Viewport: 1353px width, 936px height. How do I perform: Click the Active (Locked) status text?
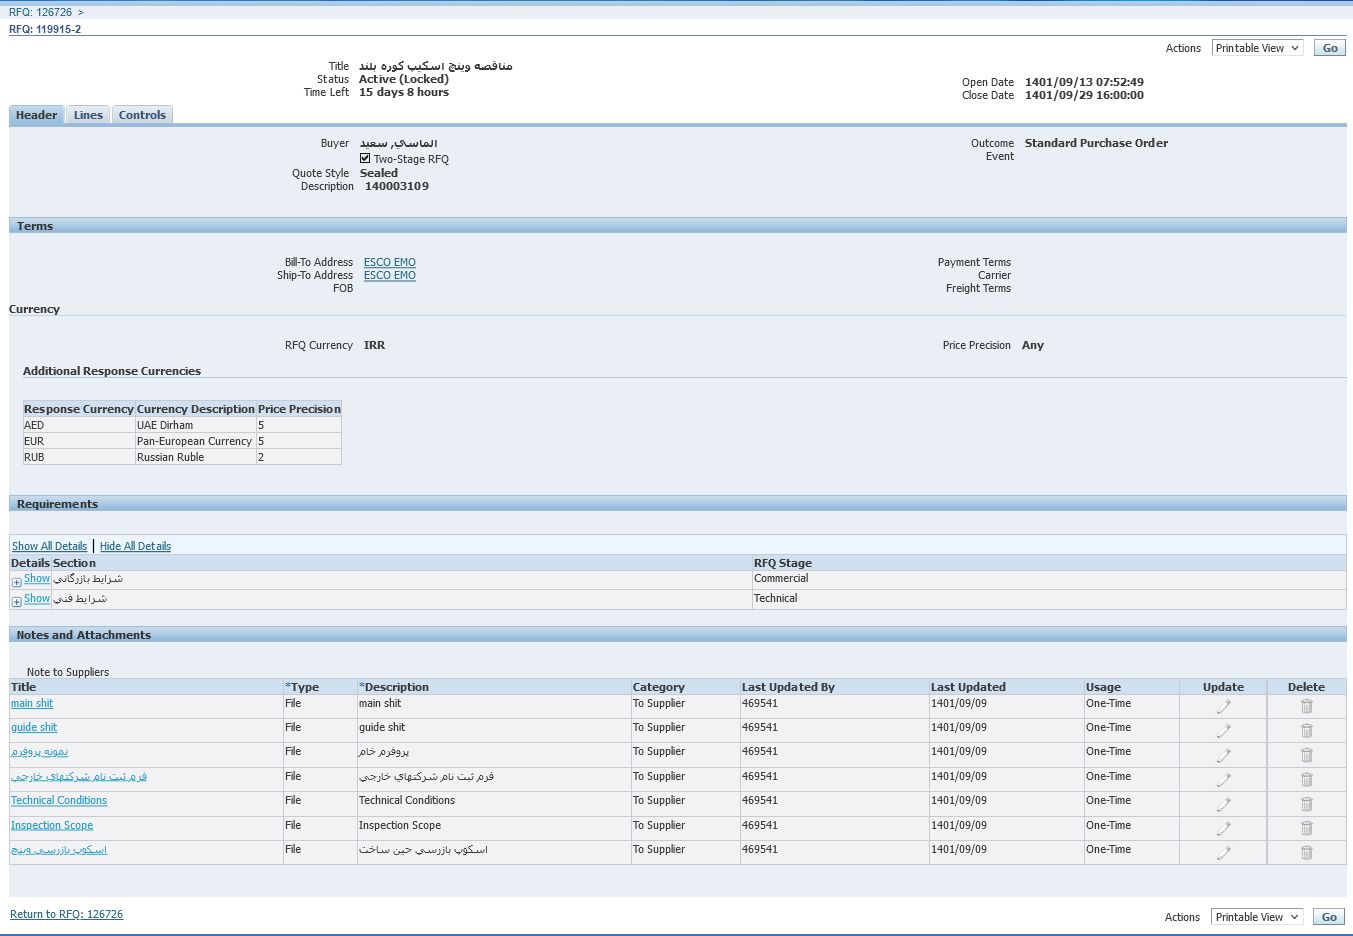click(404, 79)
